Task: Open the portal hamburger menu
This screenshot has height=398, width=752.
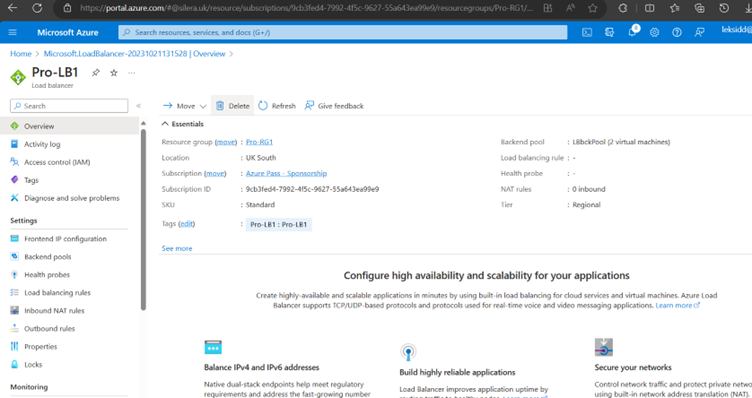Action: 12,32
